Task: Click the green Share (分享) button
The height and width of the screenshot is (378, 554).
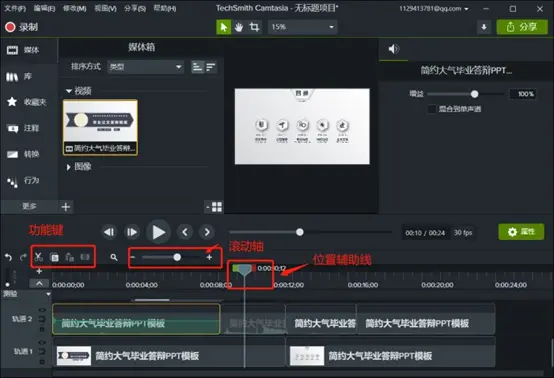Action: pos(522,27)
